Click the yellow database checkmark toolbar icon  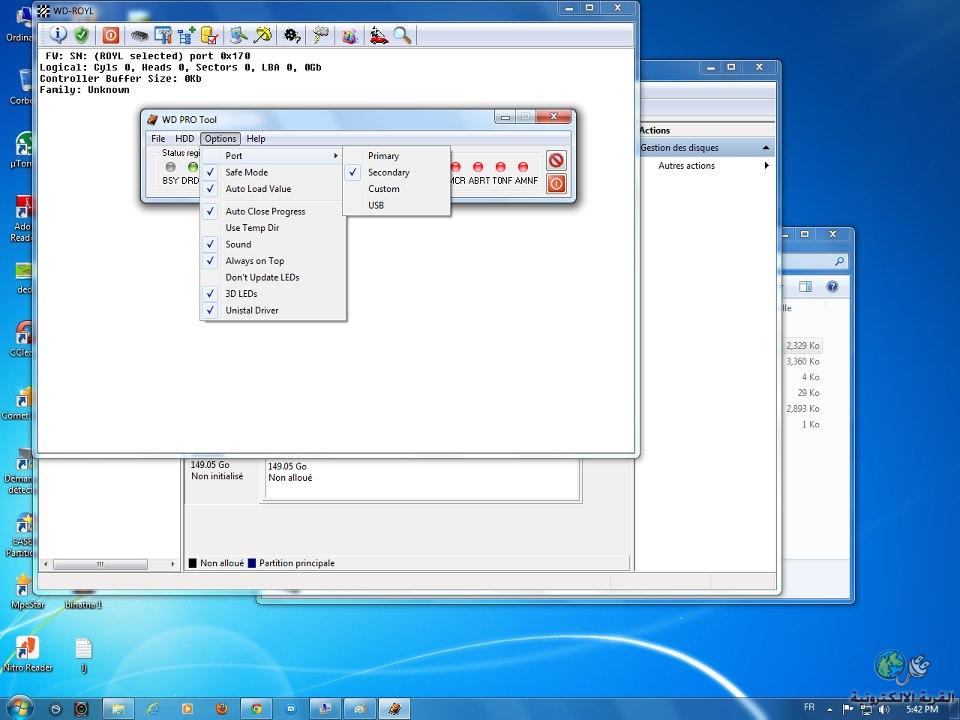(x=209, y=35)
